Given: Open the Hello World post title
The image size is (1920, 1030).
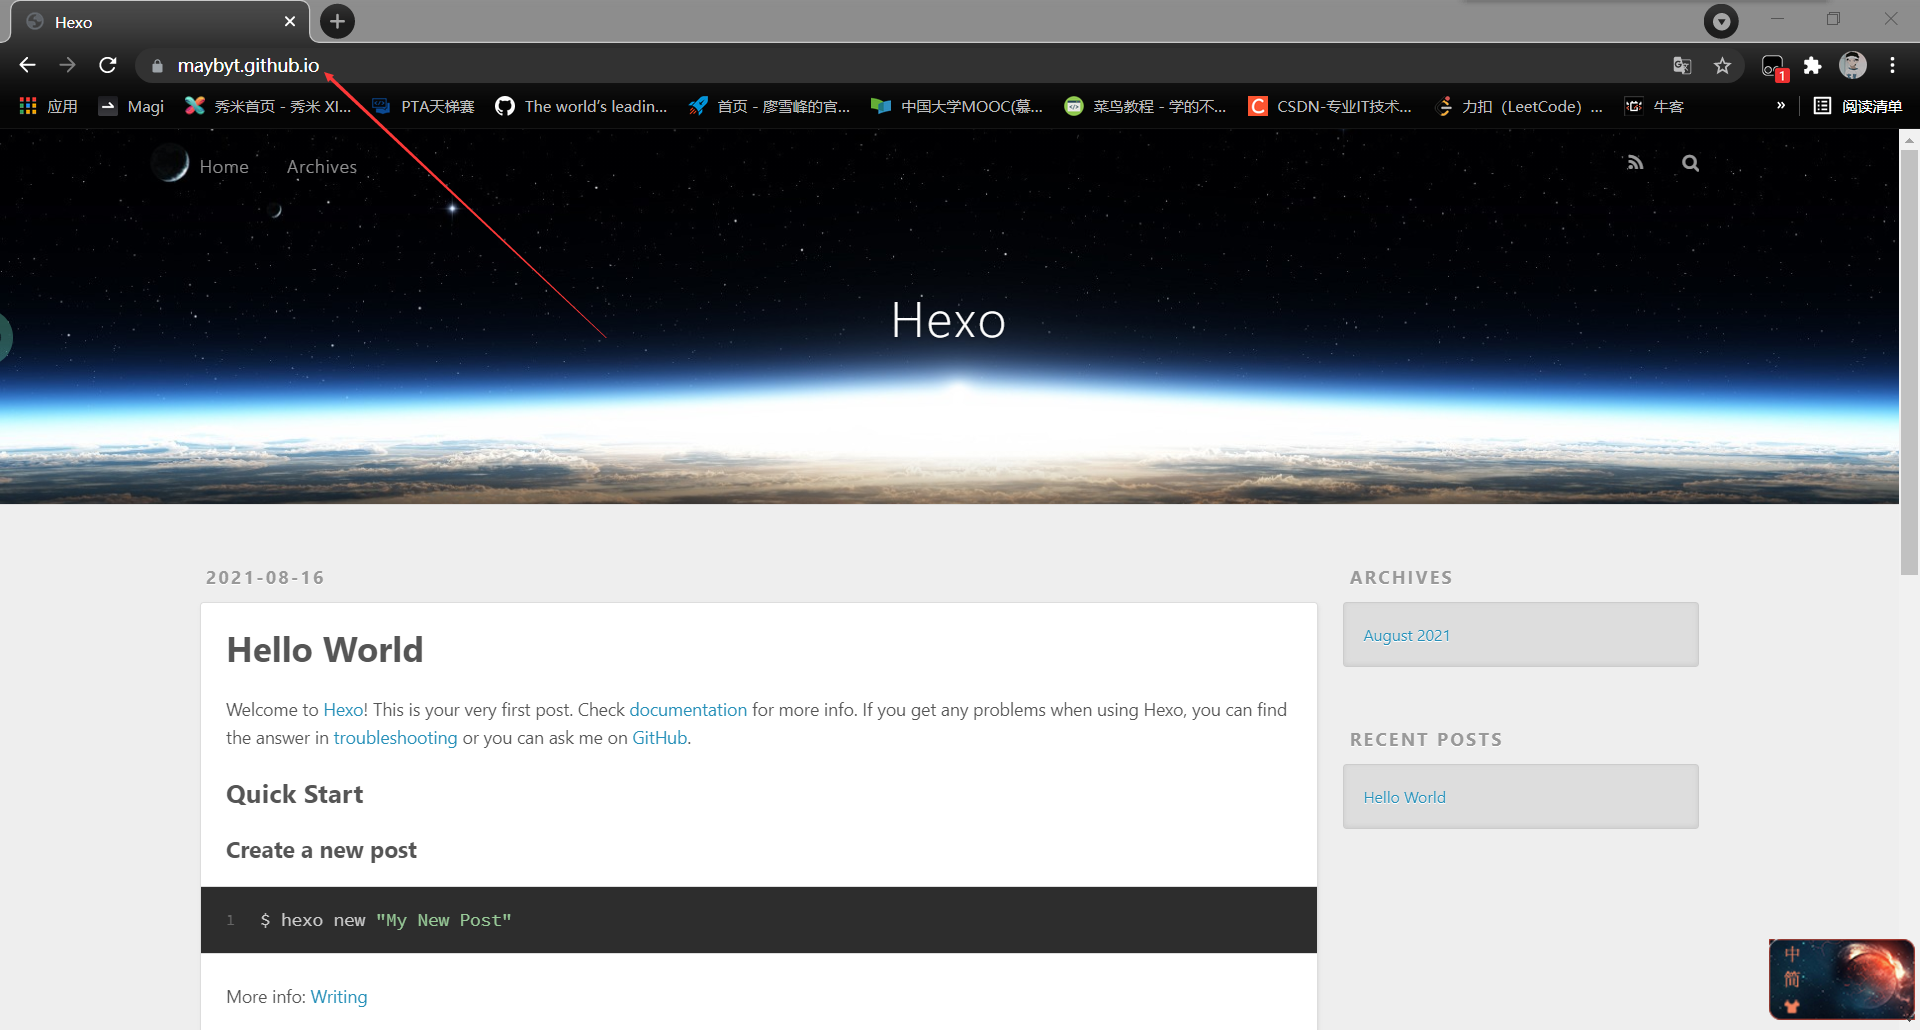Looking at the screenshot, I should pyautogui.click(x=325, y=650).
